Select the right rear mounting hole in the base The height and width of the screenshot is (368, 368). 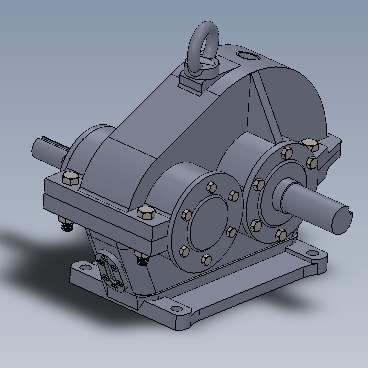313,253
